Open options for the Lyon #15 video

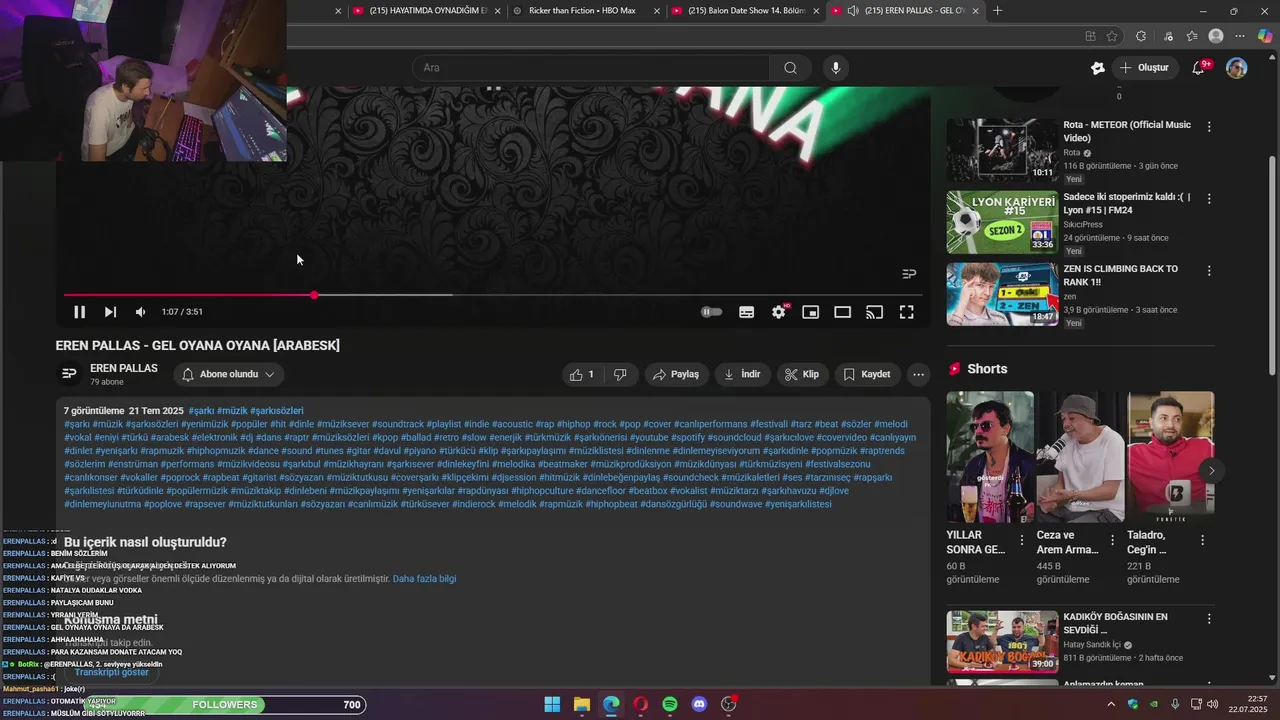pos(1209,199)
